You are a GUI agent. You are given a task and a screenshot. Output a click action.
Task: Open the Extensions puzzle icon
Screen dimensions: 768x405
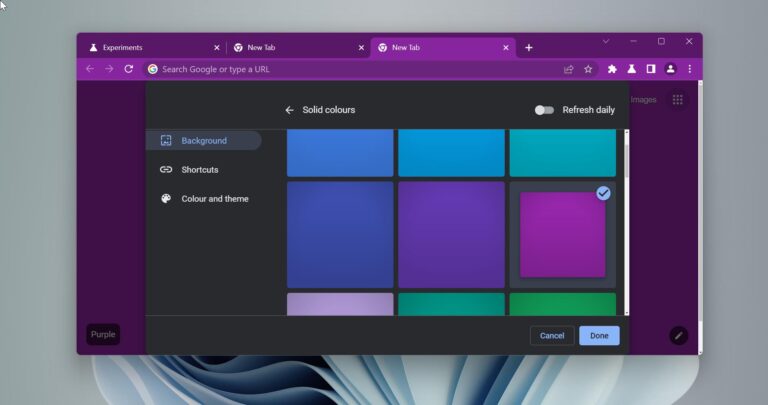tap(612, 69)
